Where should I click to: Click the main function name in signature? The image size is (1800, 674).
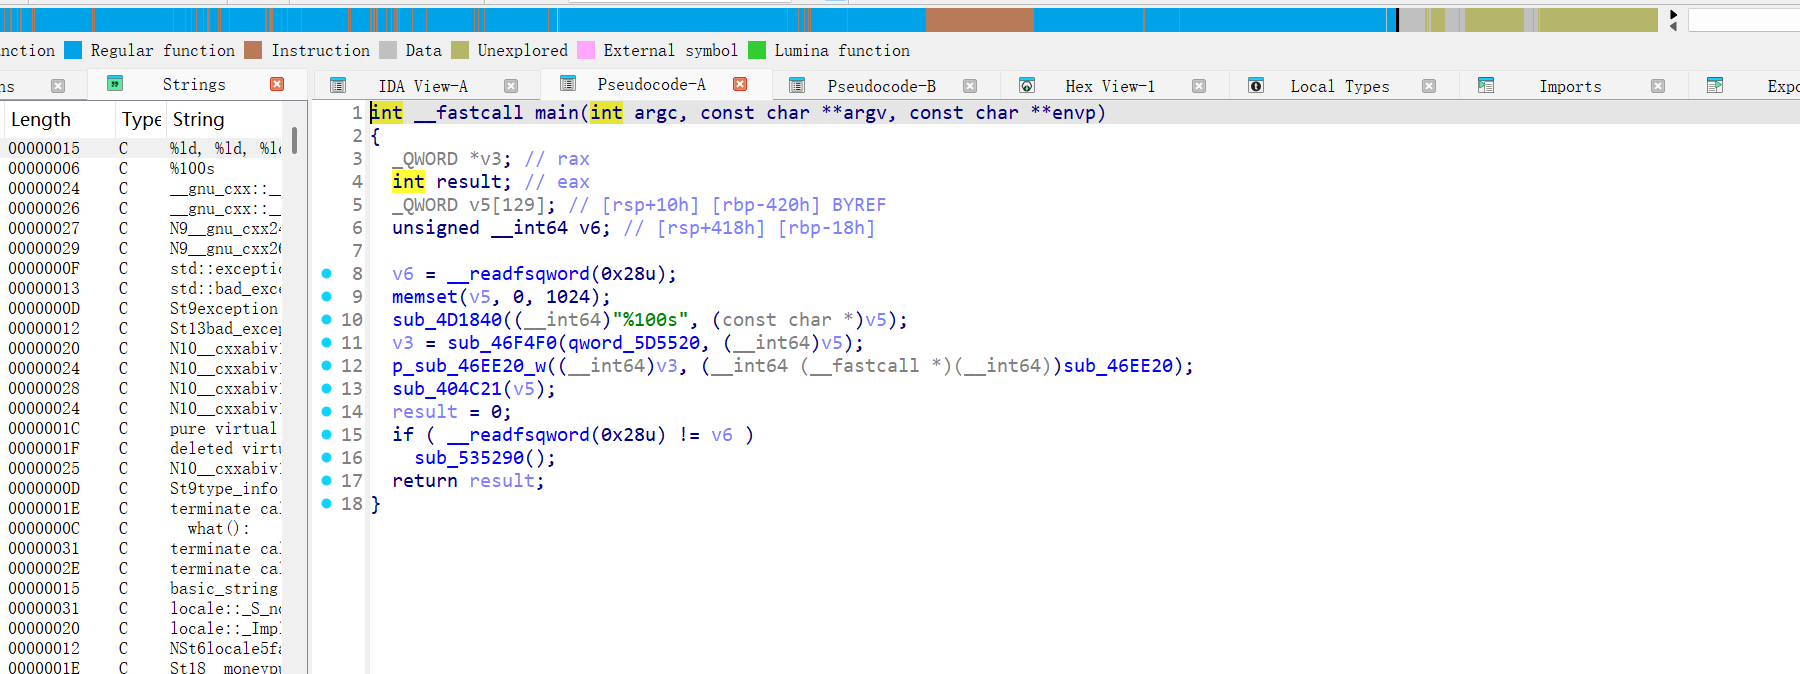[x=557, y=113]
